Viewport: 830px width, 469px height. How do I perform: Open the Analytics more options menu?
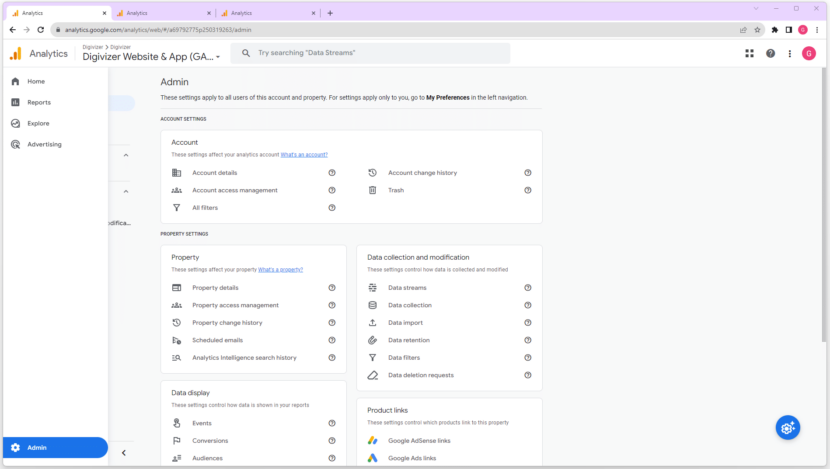coord(790,53)
